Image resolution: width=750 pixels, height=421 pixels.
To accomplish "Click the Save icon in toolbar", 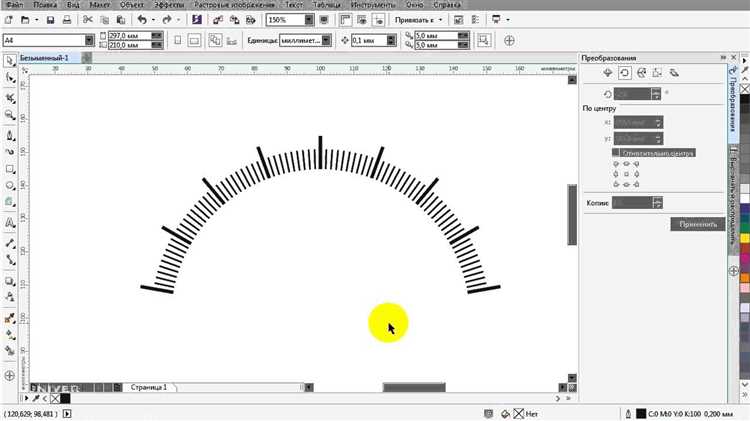I will point(52,19).
